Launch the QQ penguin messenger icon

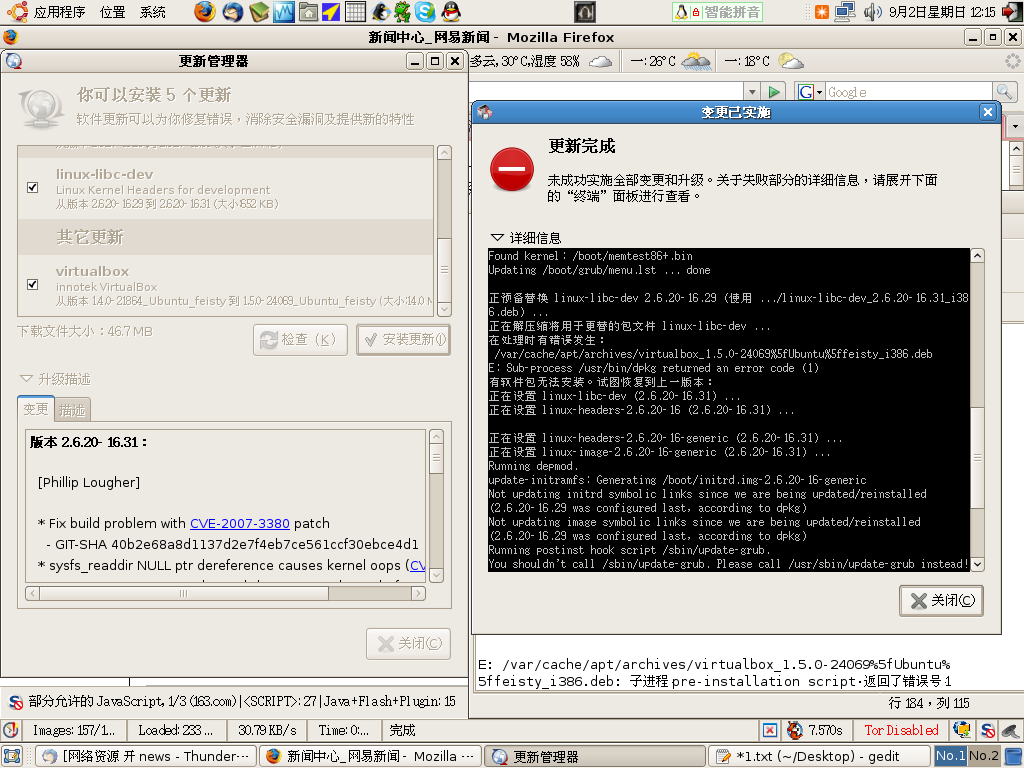(x=451, y=12)
